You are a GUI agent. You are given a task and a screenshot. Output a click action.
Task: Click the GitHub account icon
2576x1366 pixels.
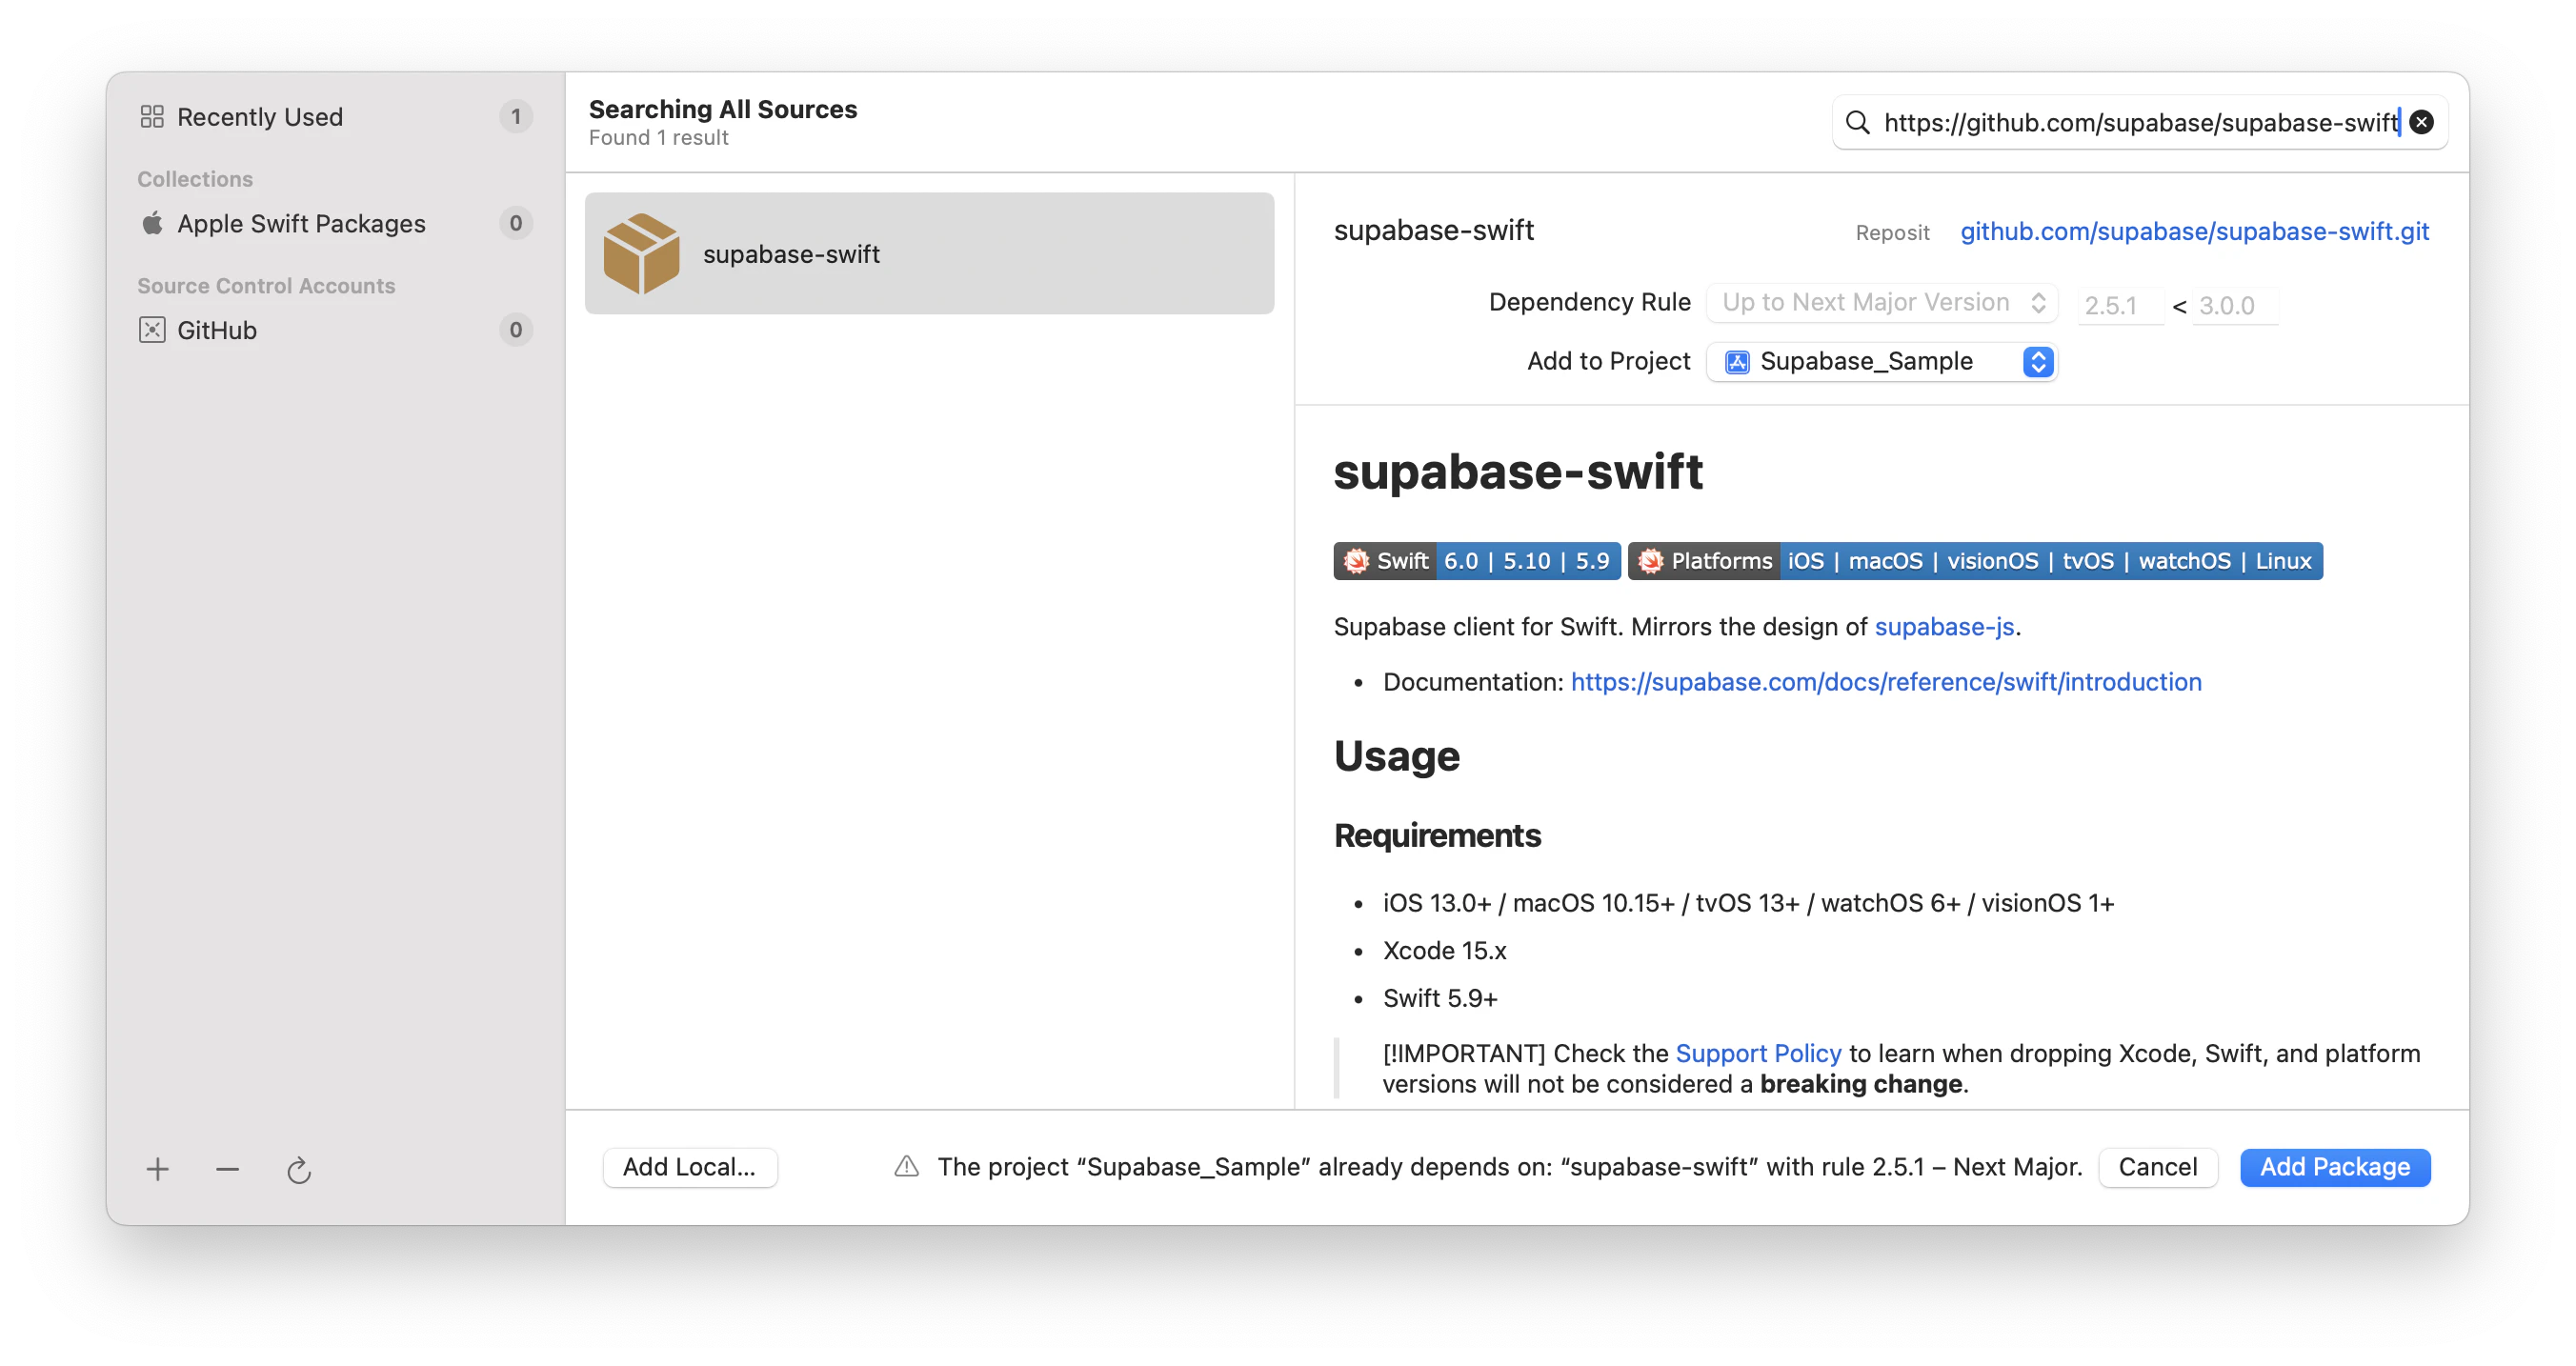[x=152, y=330]
